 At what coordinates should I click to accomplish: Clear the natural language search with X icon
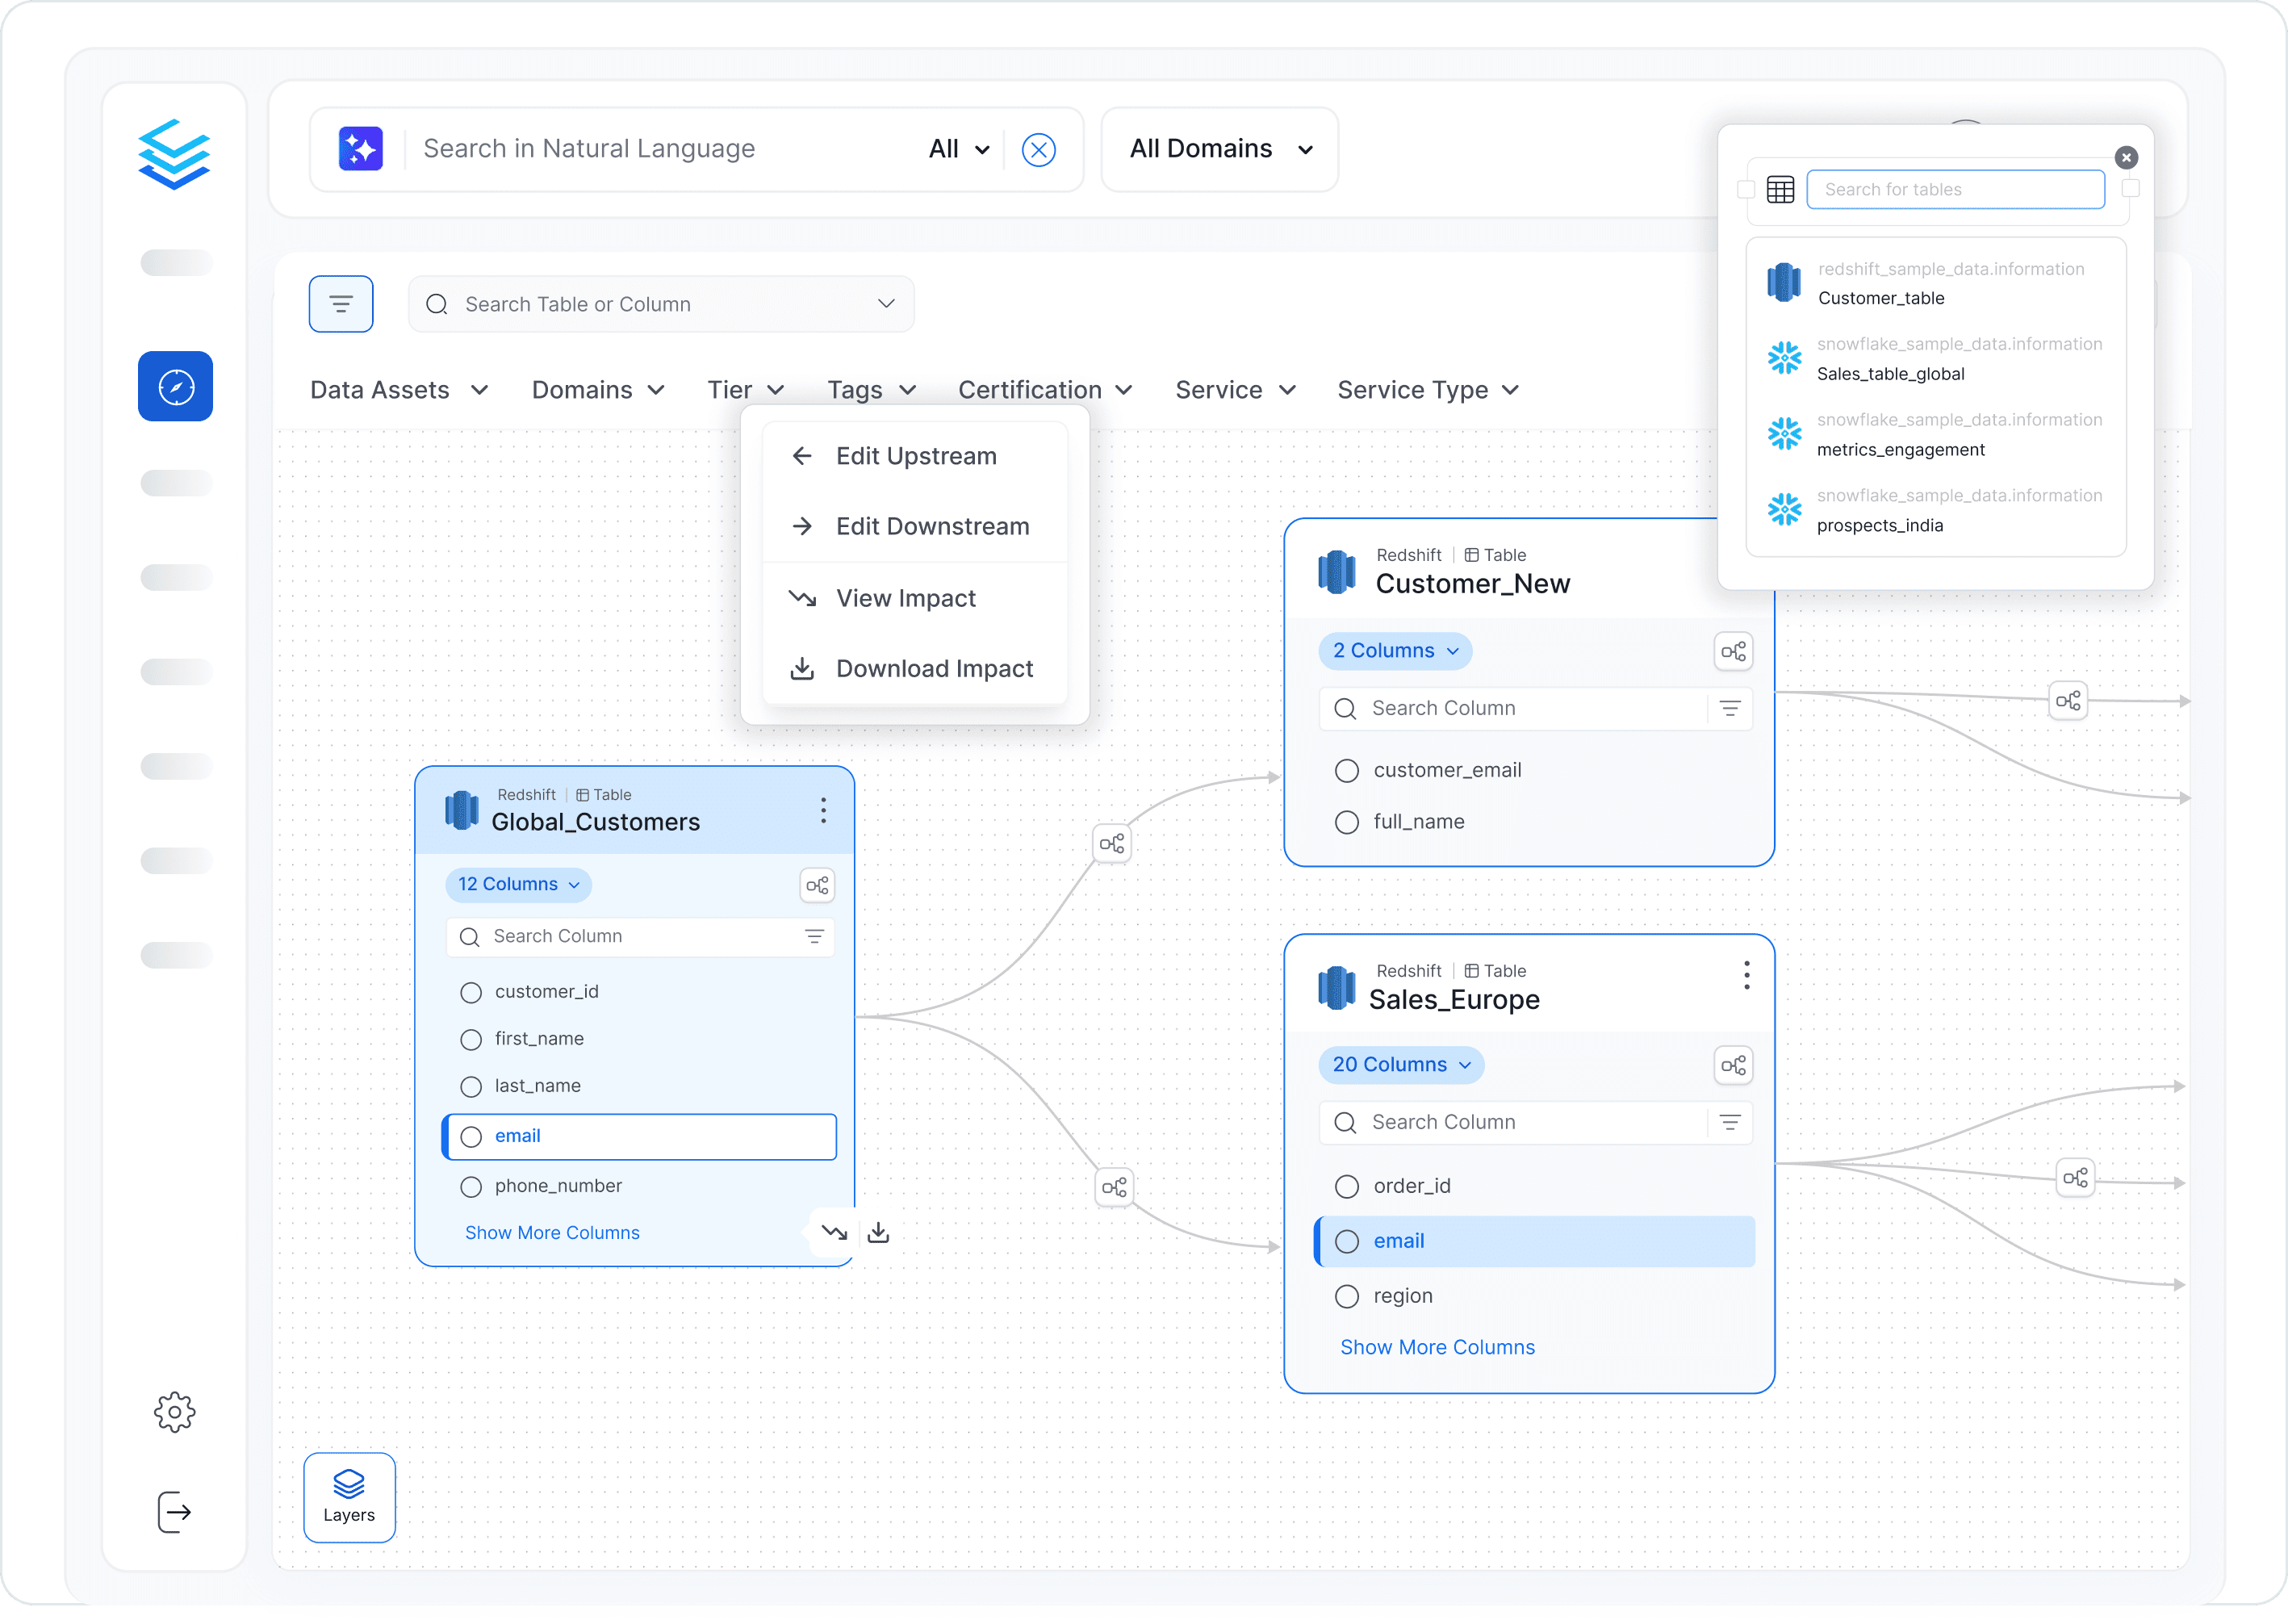pos(1039,150)
